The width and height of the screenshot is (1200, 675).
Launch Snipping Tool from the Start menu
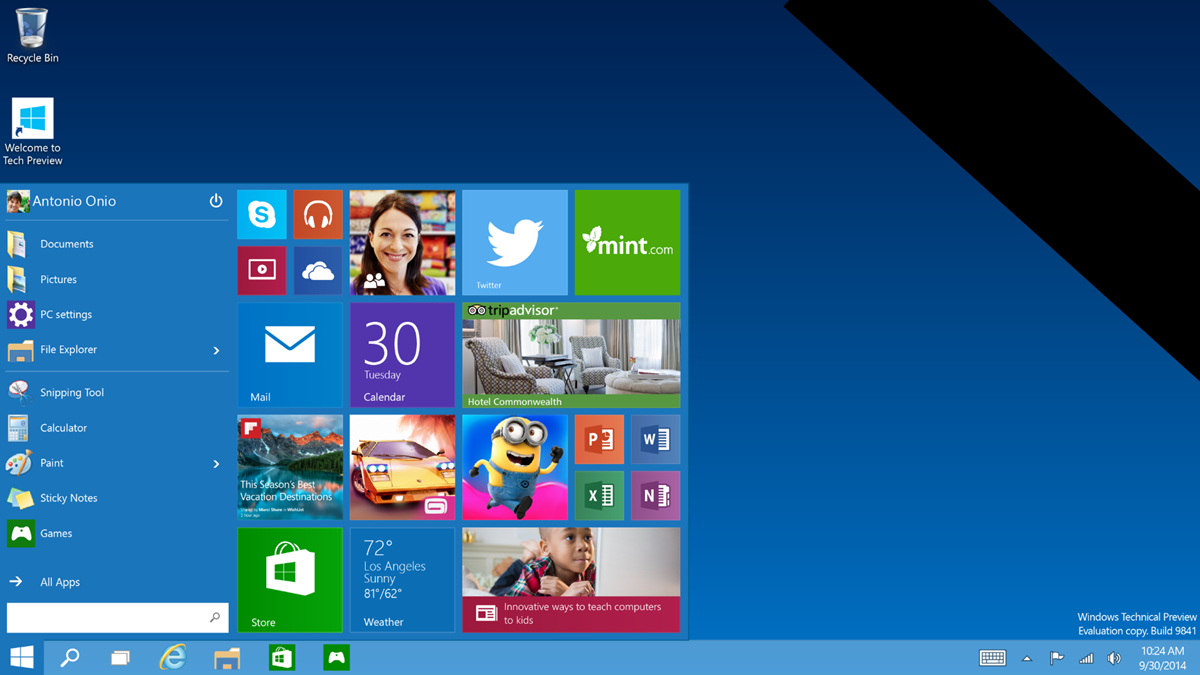tap(117, 393)
